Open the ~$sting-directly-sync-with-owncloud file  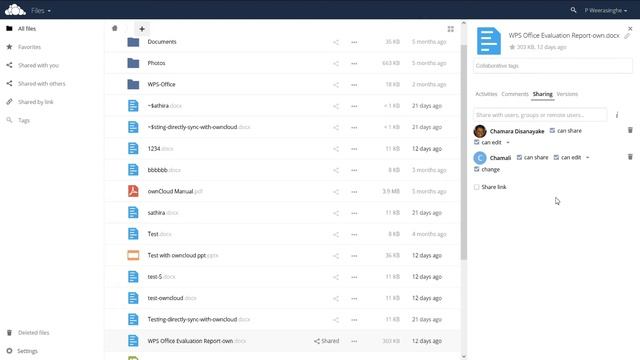click(199, 127)
